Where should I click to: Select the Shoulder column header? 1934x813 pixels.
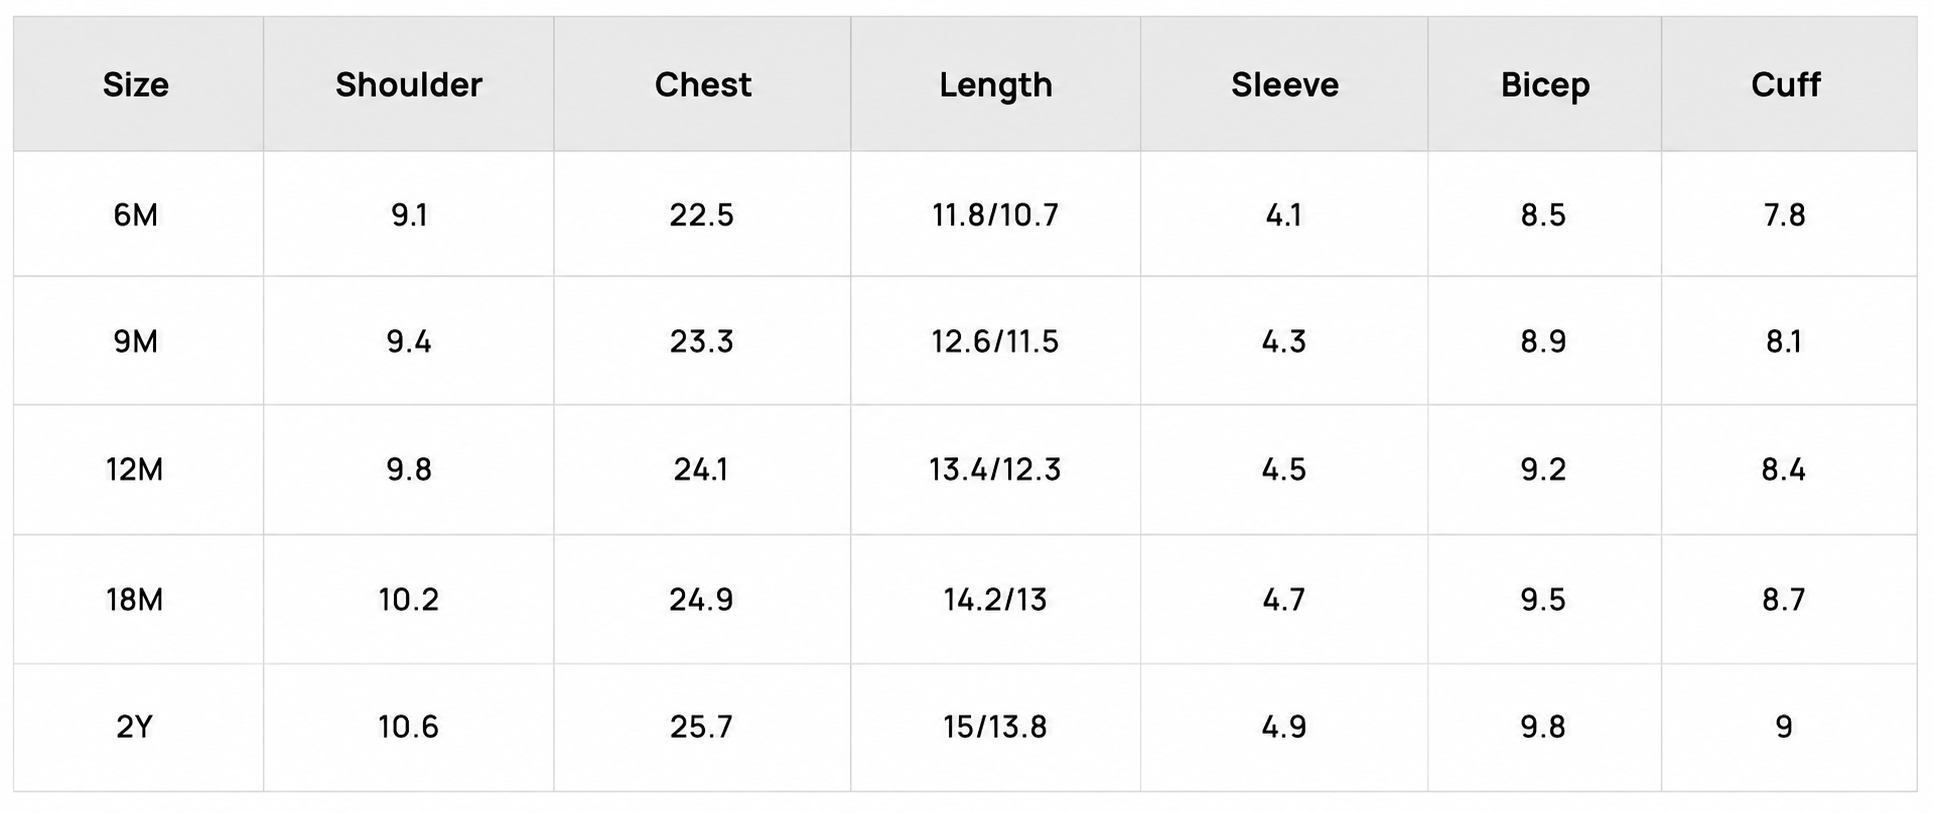click(408, 85)
